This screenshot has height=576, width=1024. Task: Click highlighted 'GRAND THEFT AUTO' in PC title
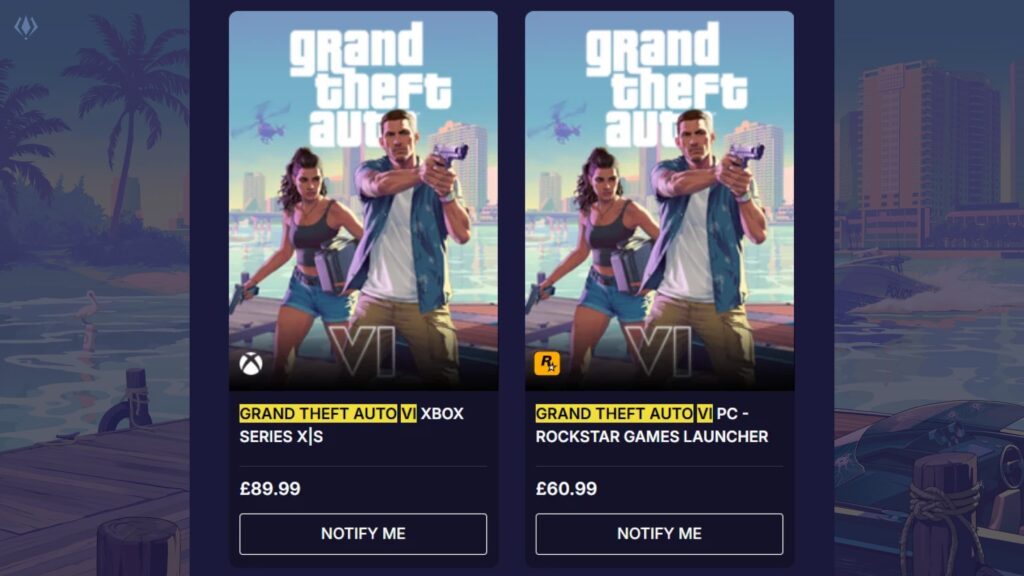click(x=615, y=413)
